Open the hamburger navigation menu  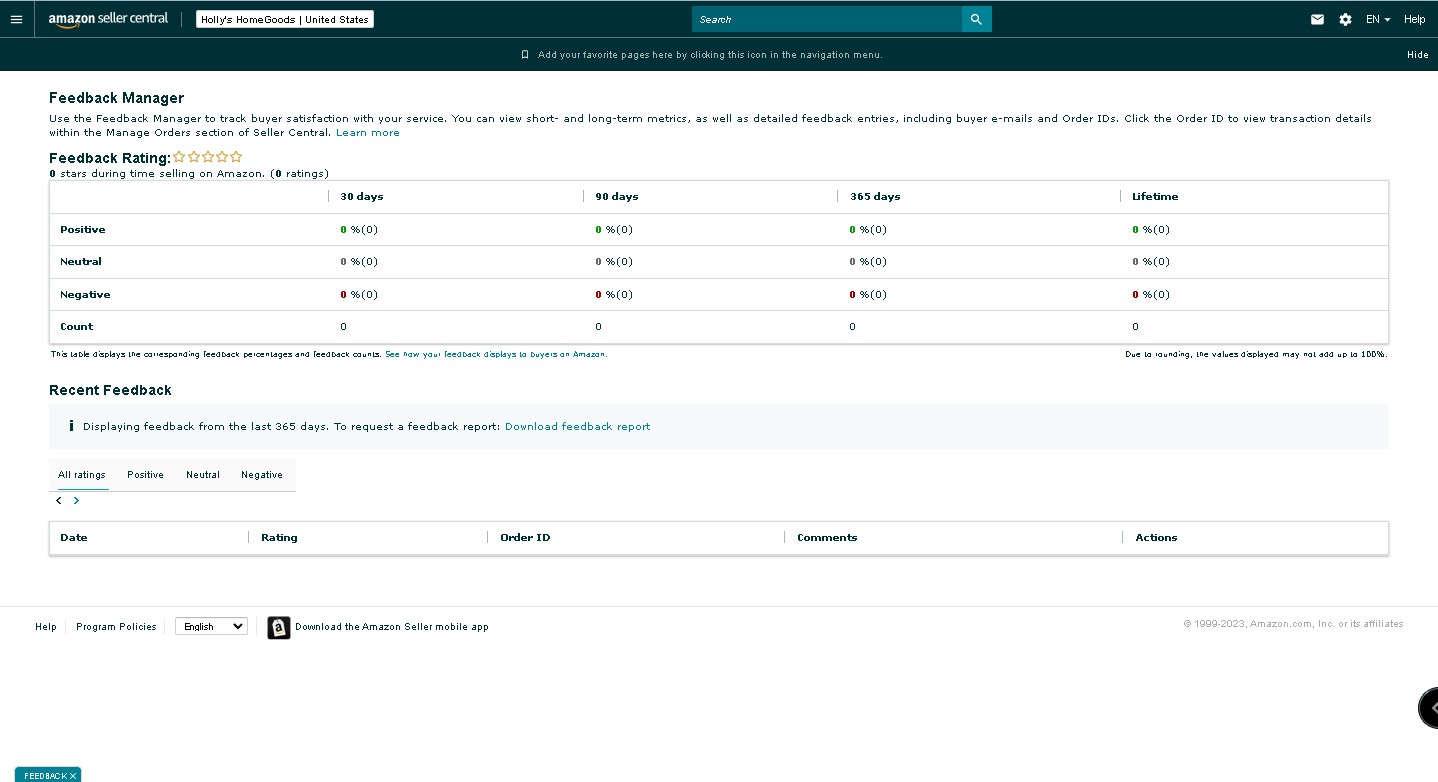click(x=16, y=19)
